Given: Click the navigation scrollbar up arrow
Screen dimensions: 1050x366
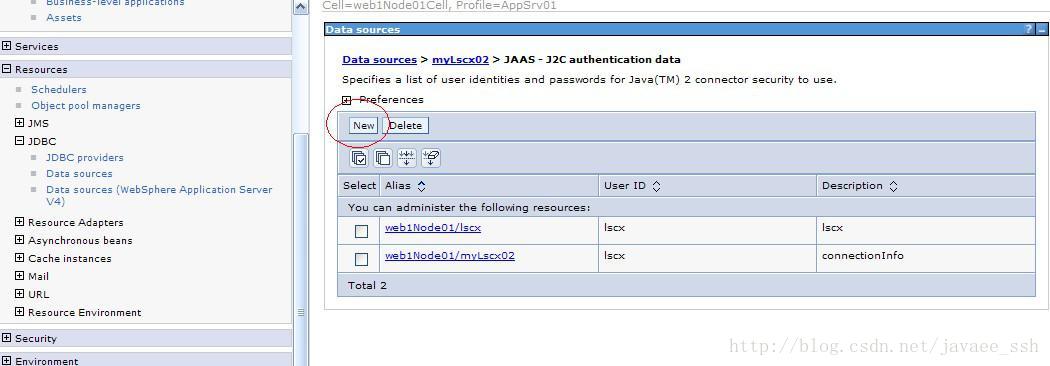Looking at the screenshot, I should click(x=301, y=7).
